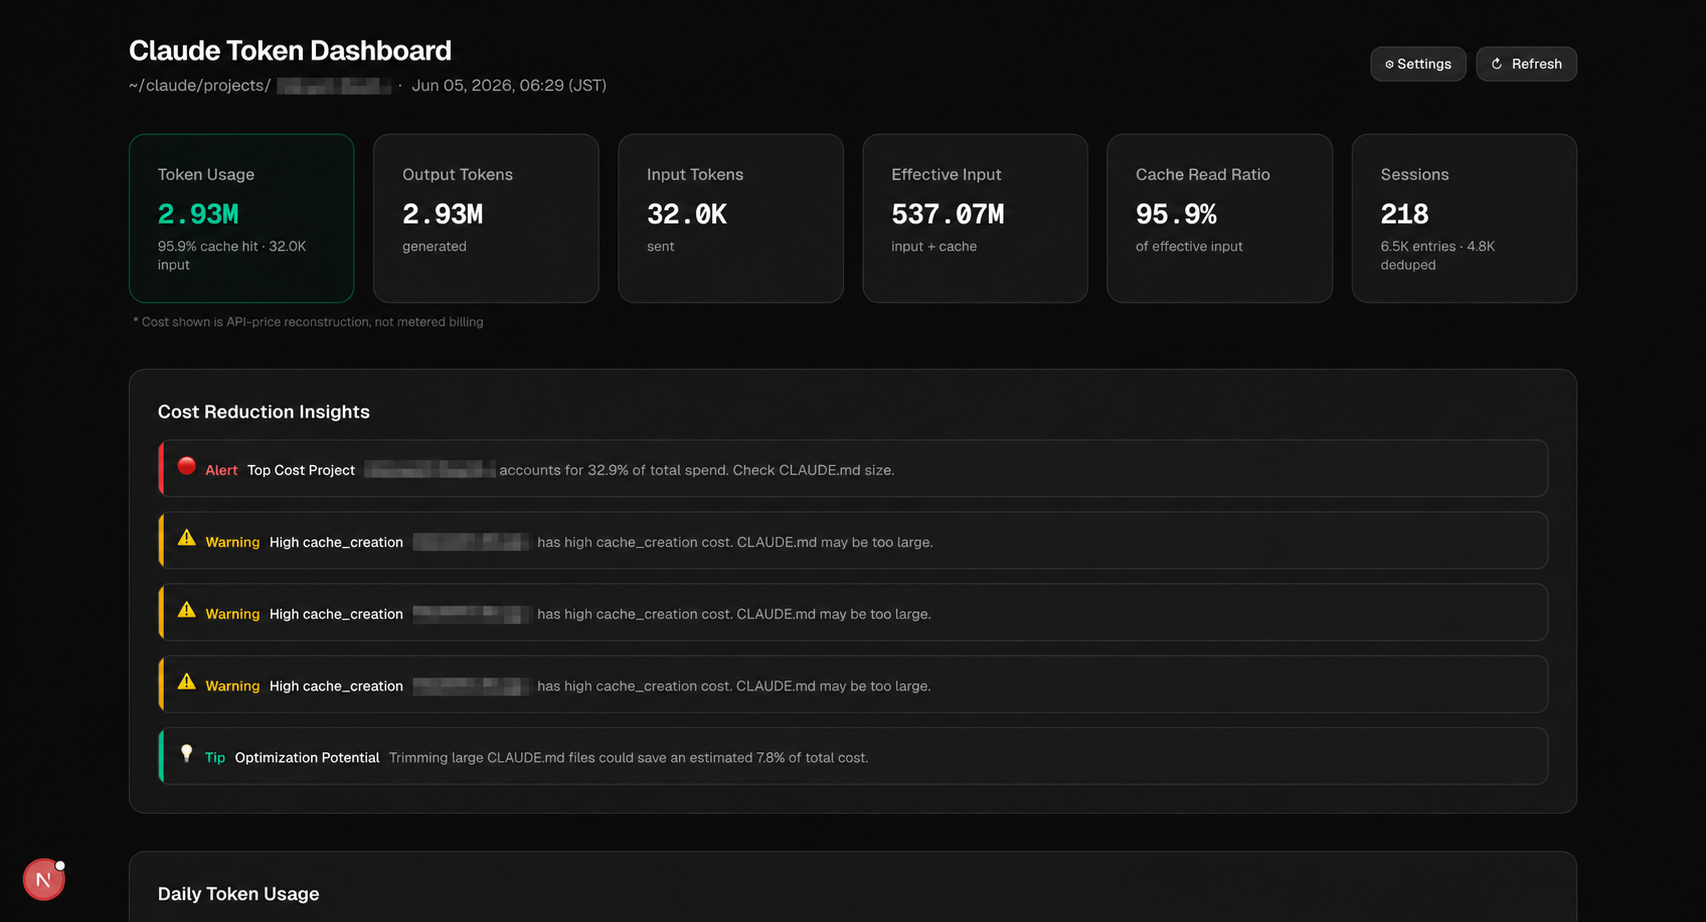Open the Optimization Potential tip row
The width and height of the screenshot is (1706, 922).
point(853,756)
